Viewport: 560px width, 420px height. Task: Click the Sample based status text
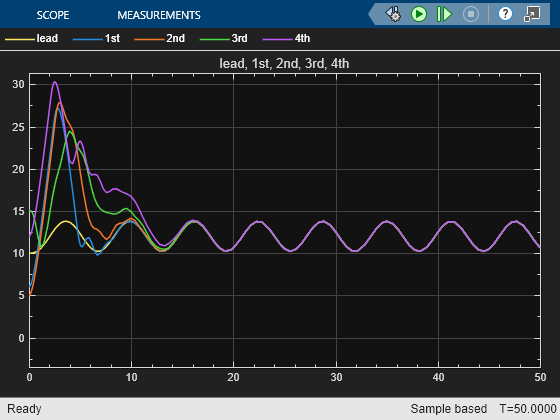coord(449,409)
